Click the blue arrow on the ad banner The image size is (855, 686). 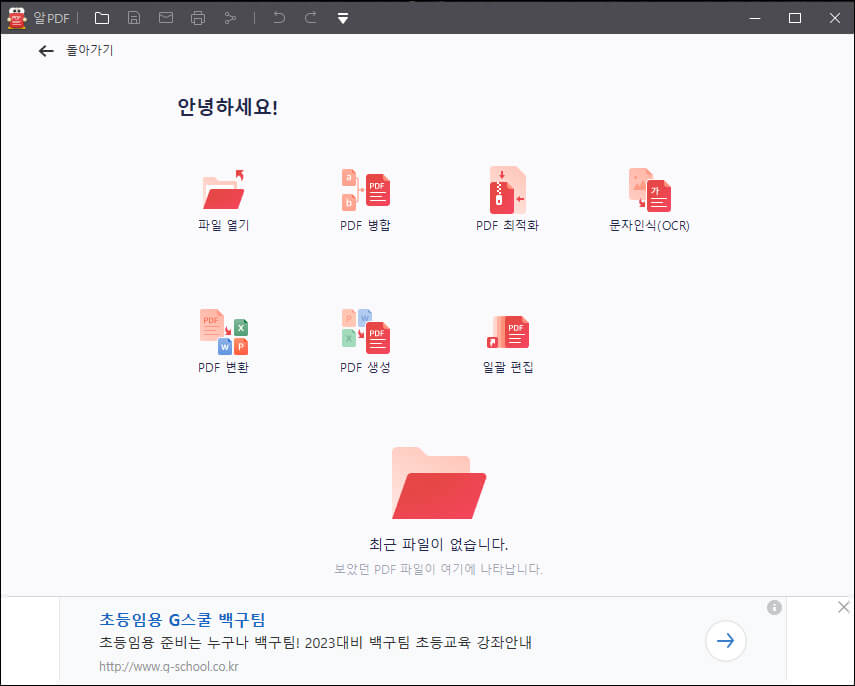click(x=725, y=641)
